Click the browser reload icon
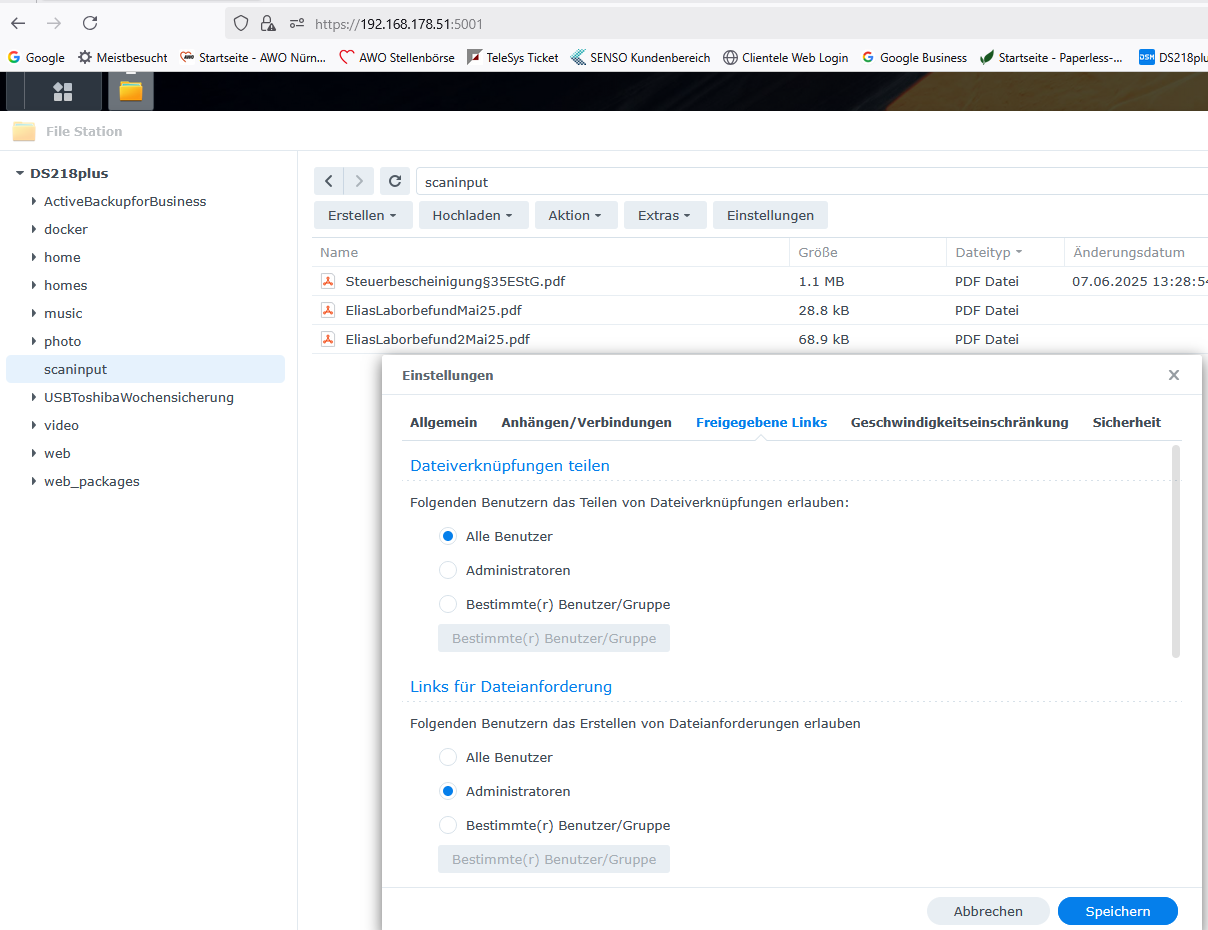Screen dimensions: 1208x930 [90, 22]
